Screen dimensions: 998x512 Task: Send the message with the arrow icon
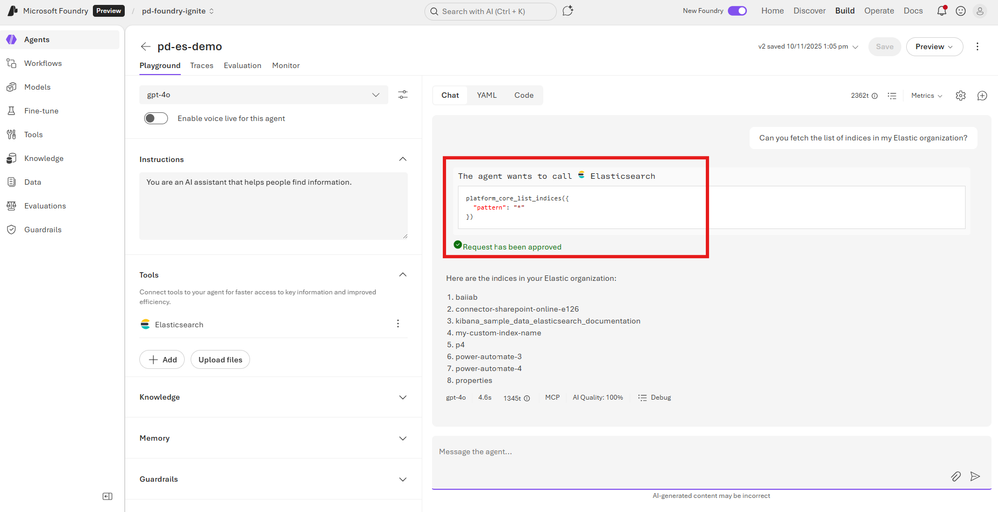[x=975, y=476]
